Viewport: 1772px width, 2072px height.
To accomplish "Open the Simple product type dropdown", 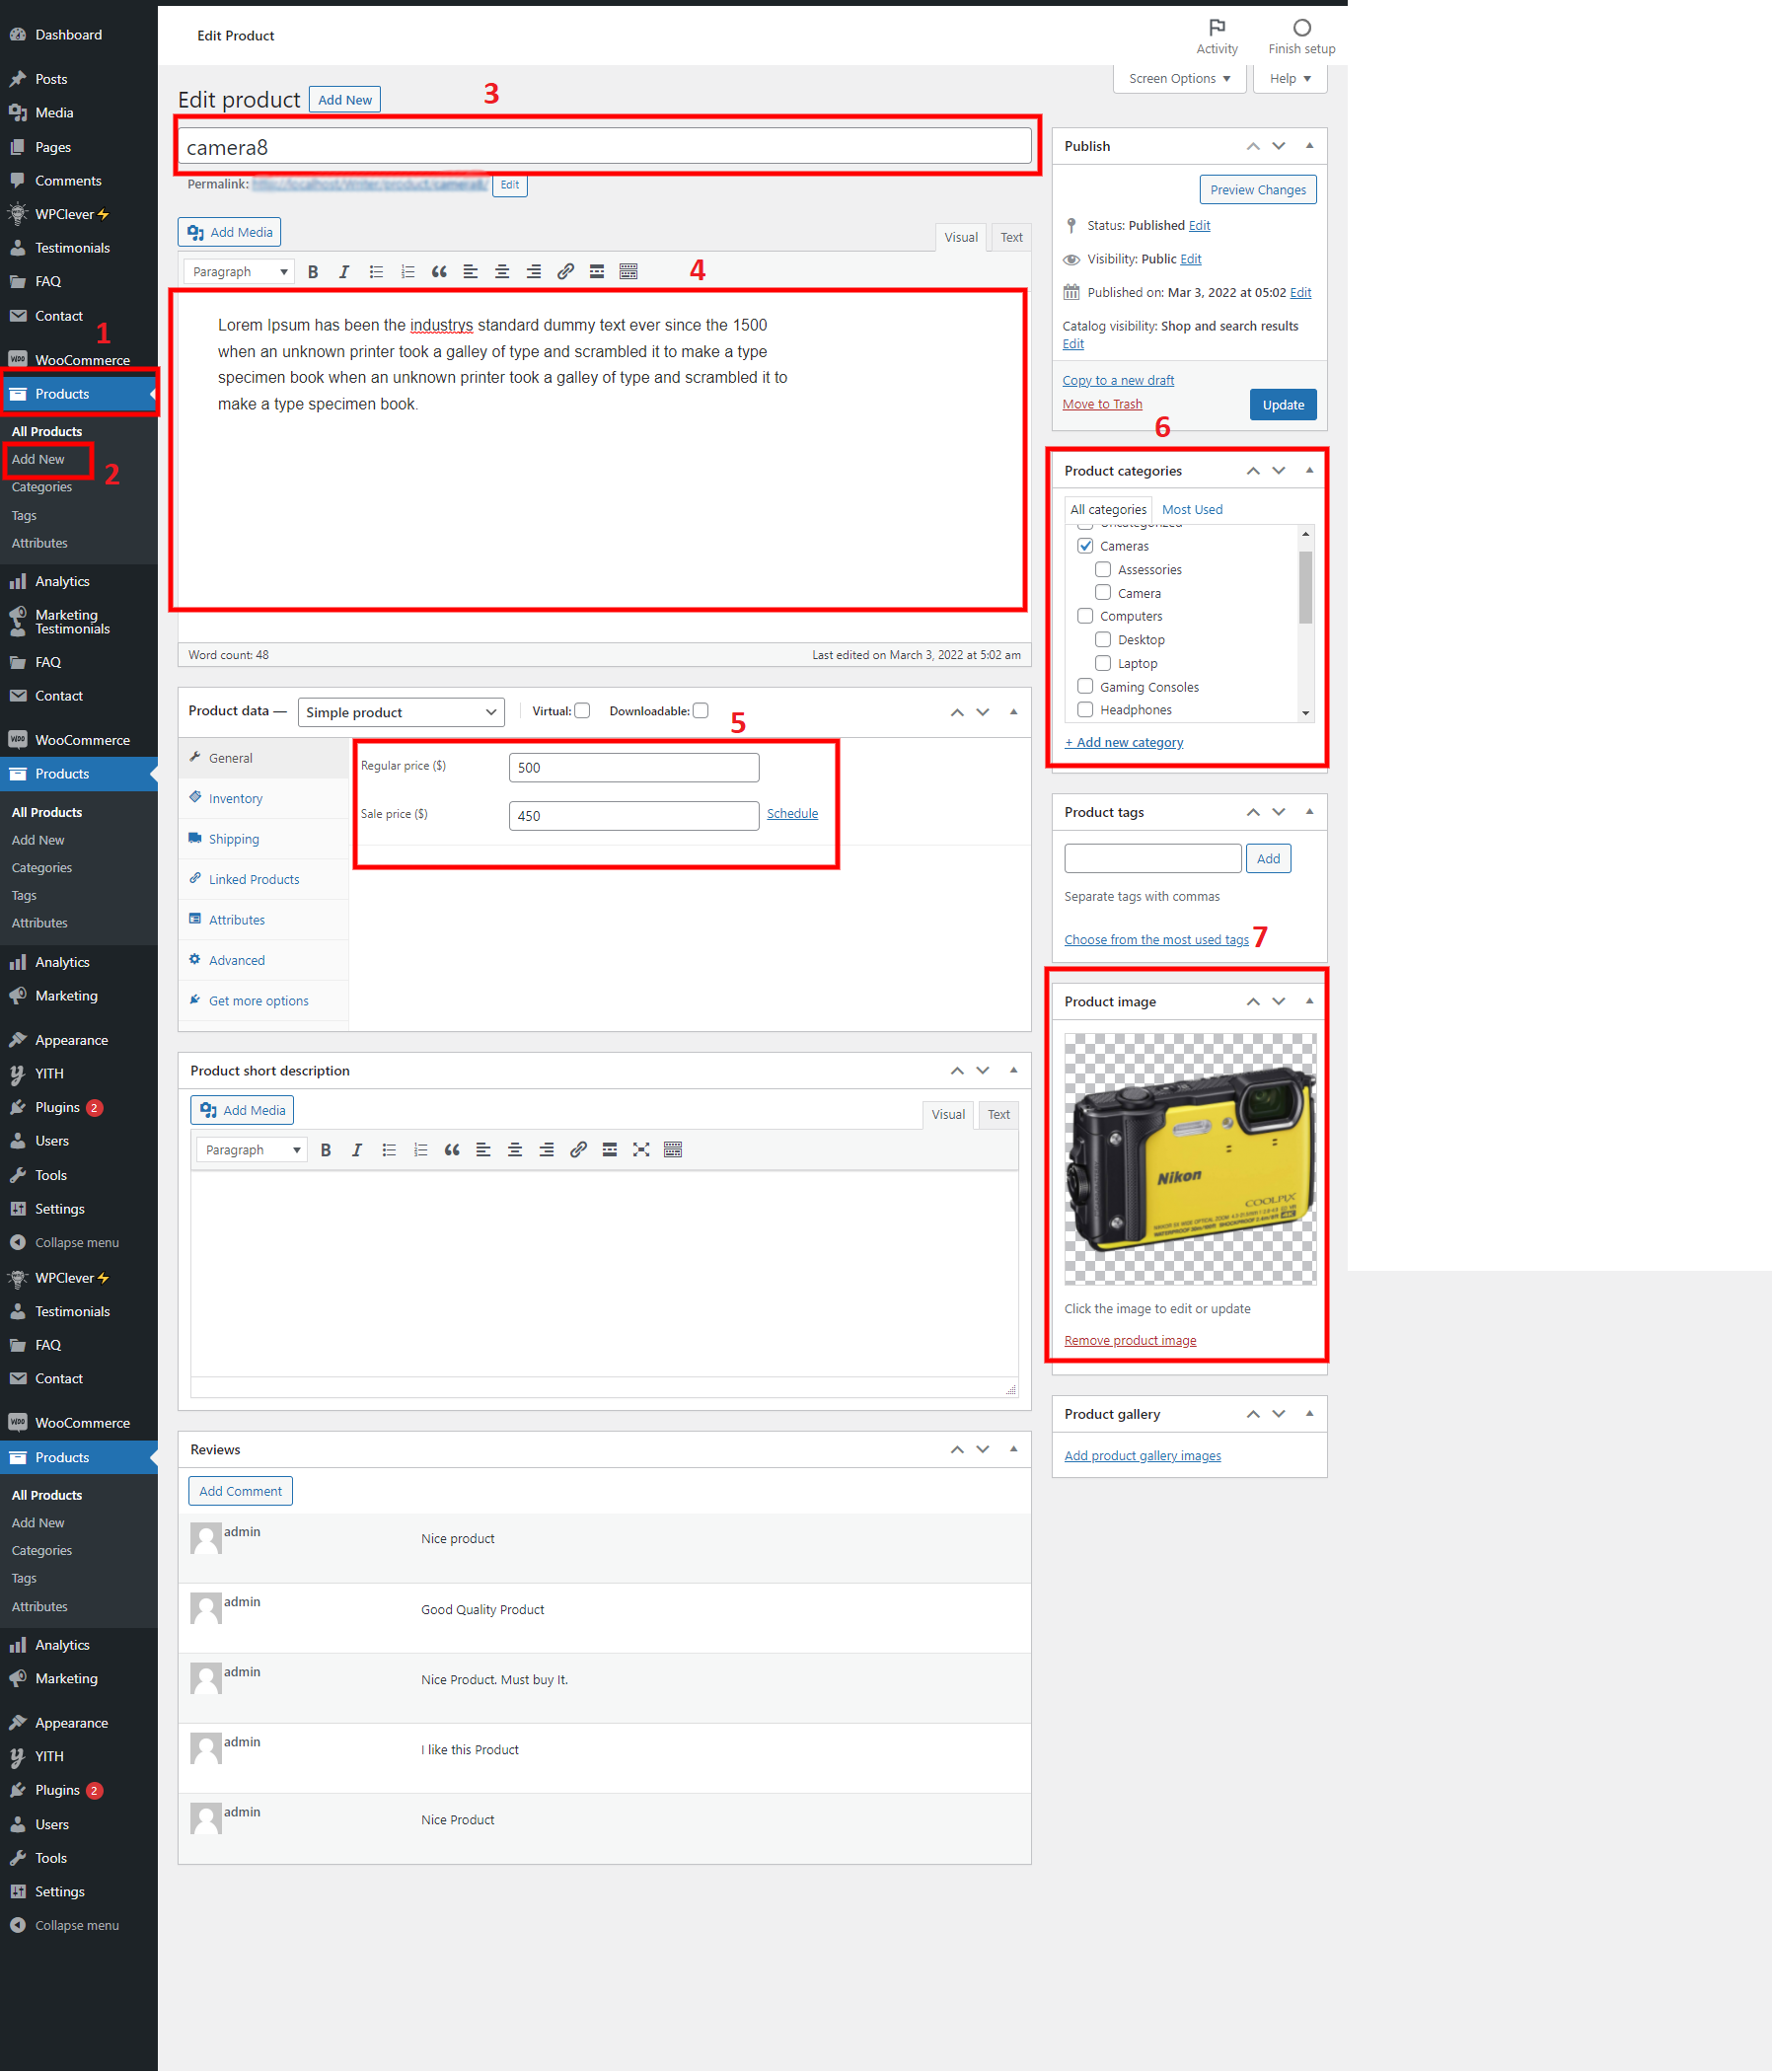I will pyautogui.click(x=401, y=712).
